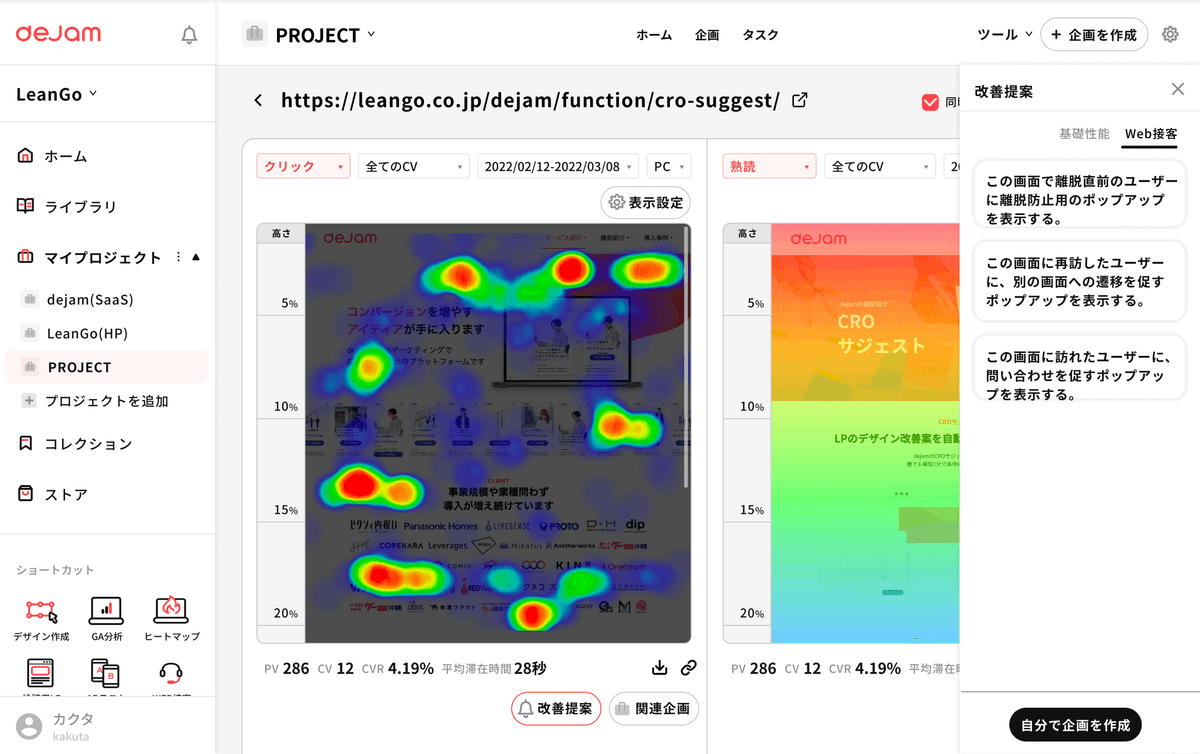Open the page URL in new window icon
The width and height of the screenshot is (1200, 754).
[x=799, y=100]
